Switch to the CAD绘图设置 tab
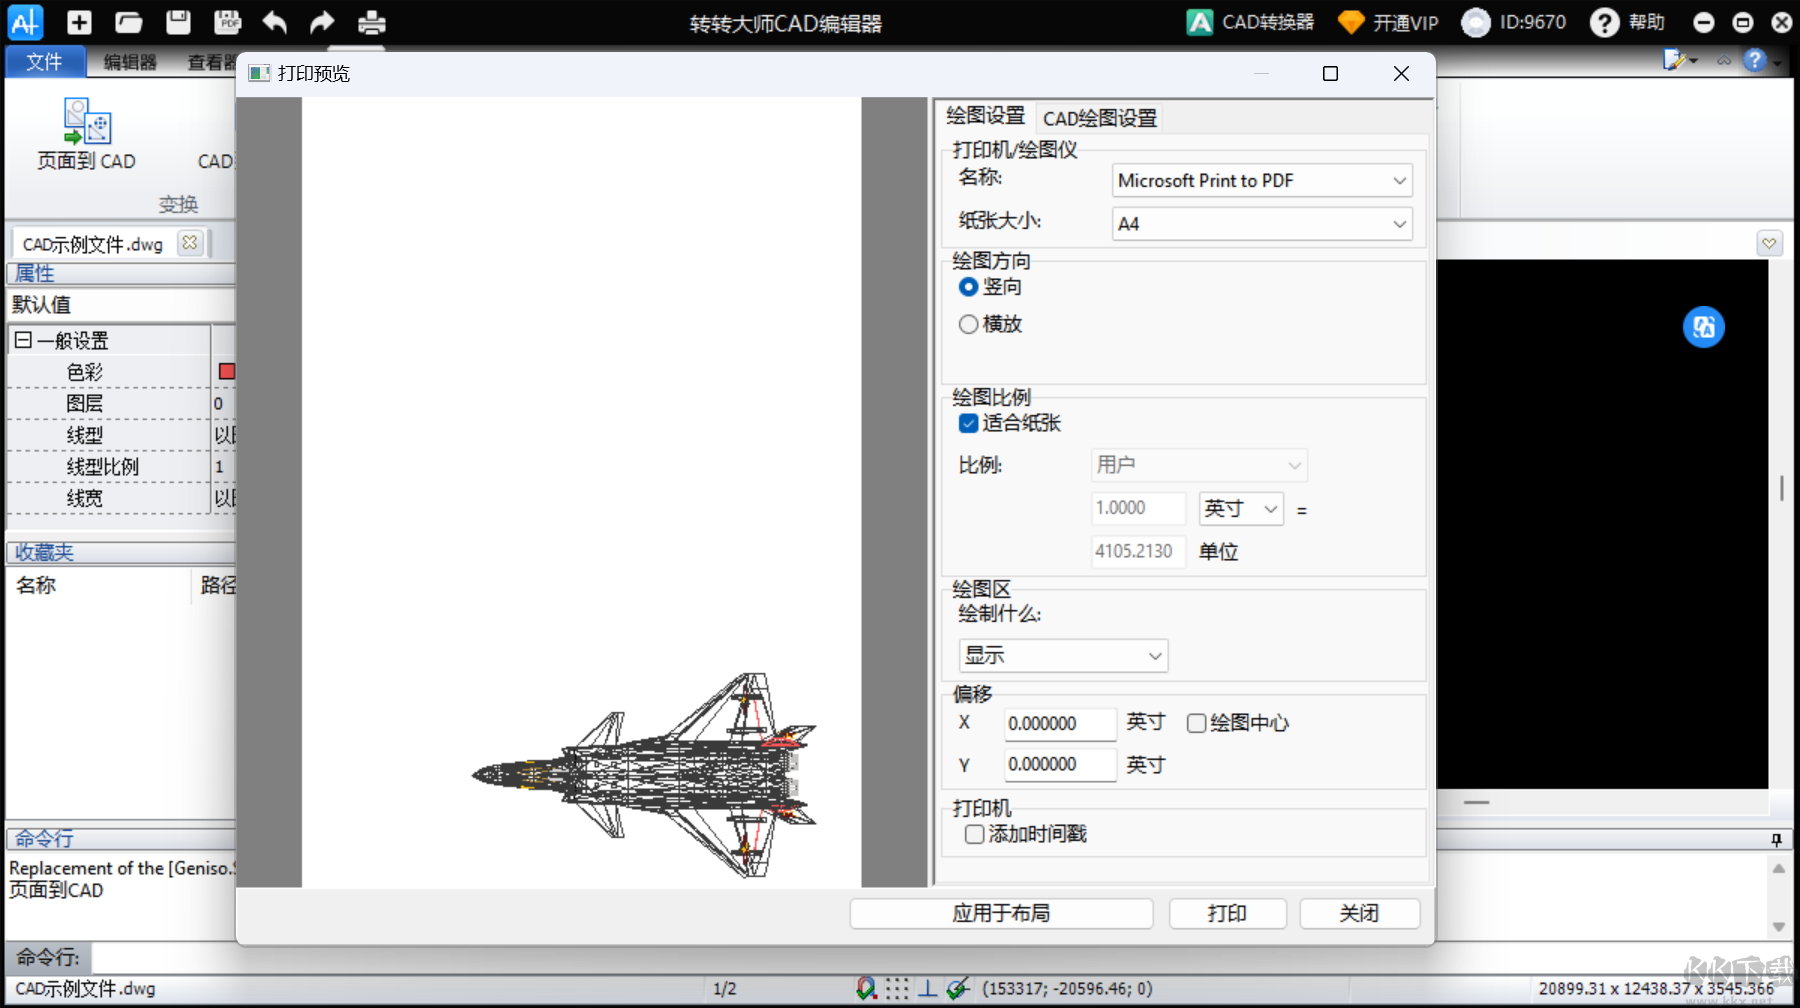 1099,118
